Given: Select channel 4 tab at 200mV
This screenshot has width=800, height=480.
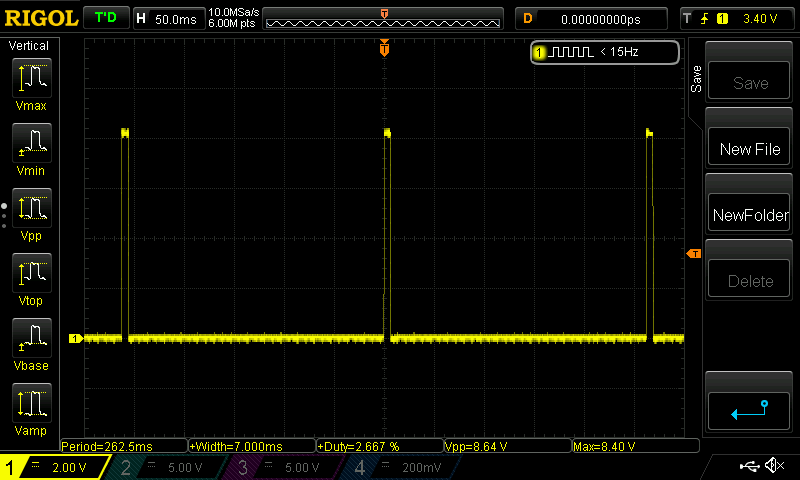Looking at the screenshot, I should [x=403, y=467].
